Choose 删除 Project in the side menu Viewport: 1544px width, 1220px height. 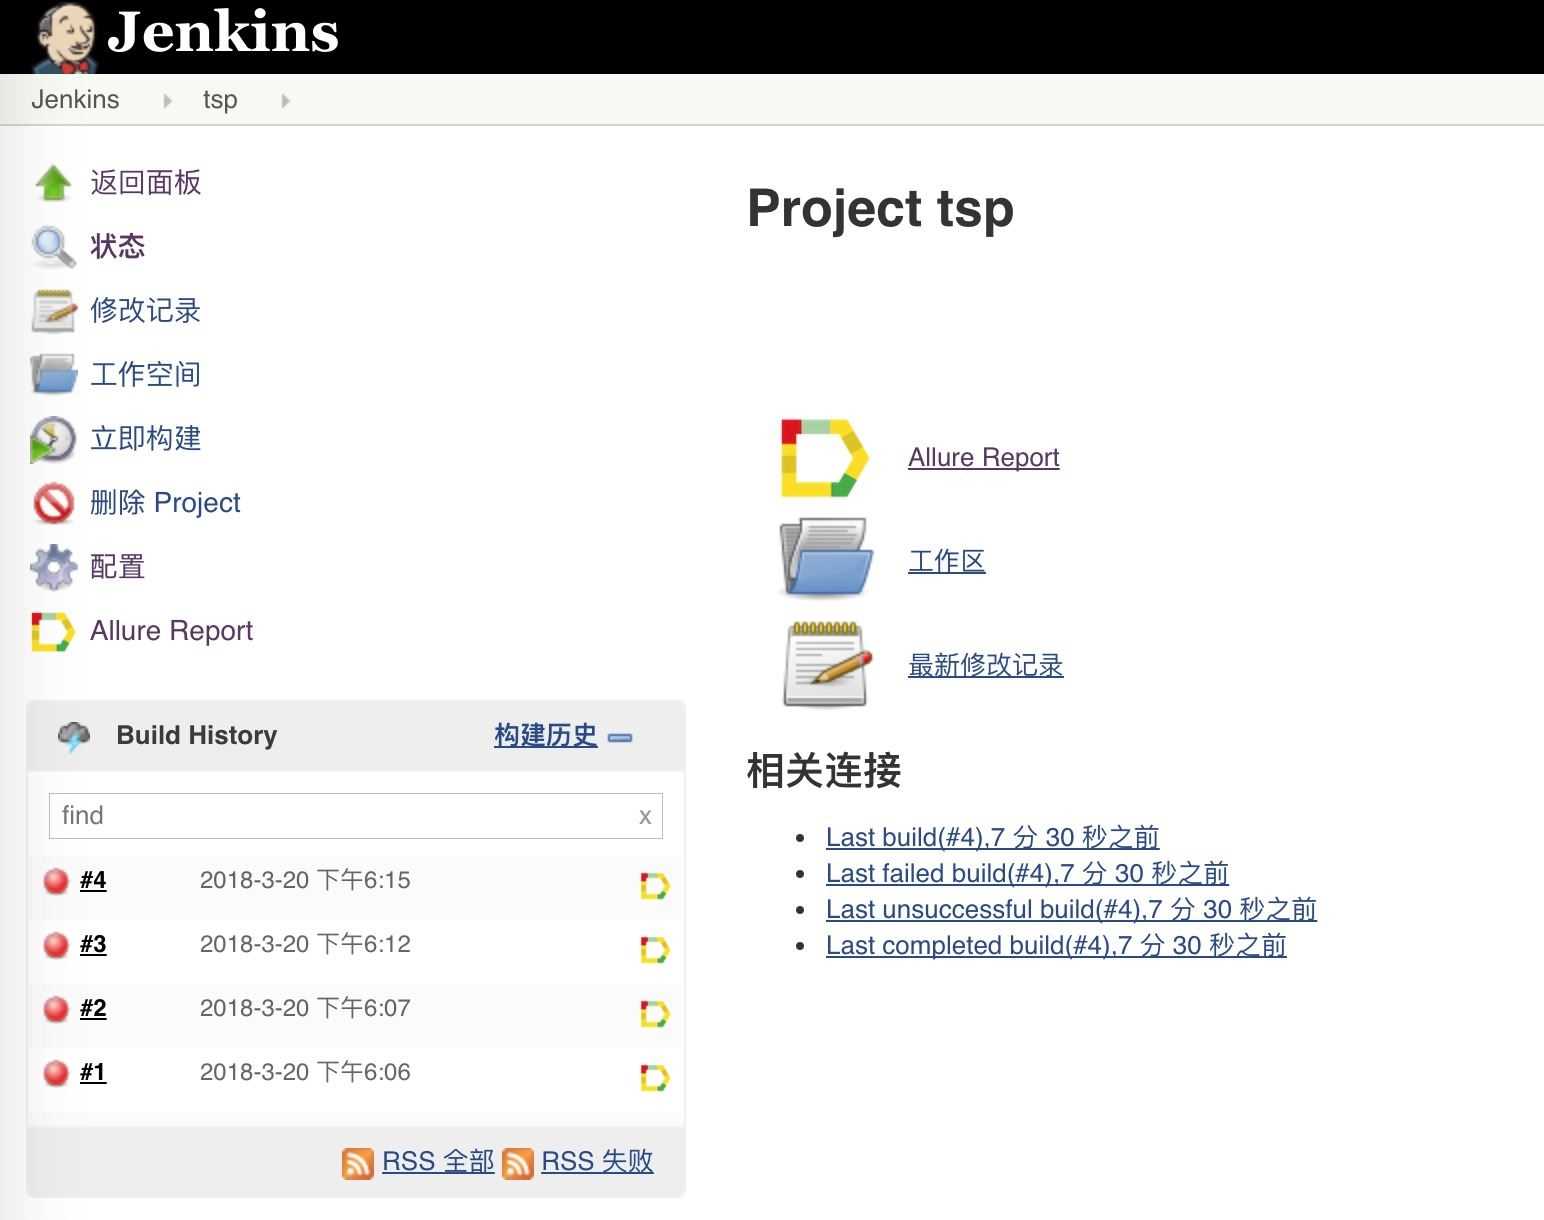pyautogui.click(x=165, y=503)
